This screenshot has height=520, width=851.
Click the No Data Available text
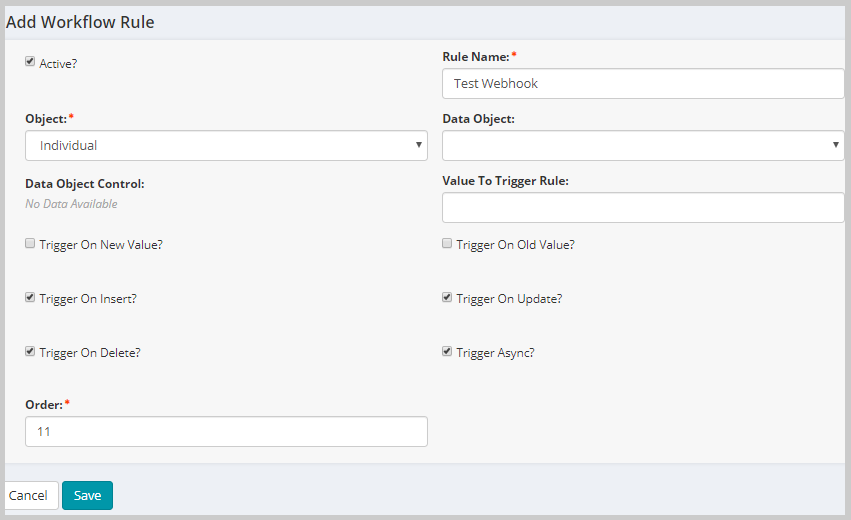[71, 204]
